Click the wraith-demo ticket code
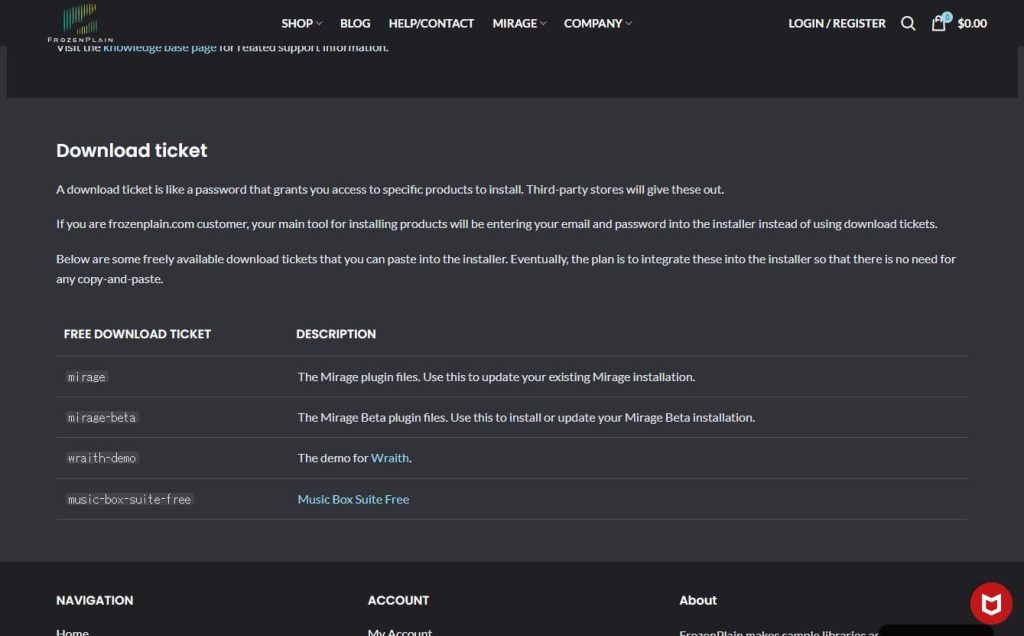 pos(102,458)
